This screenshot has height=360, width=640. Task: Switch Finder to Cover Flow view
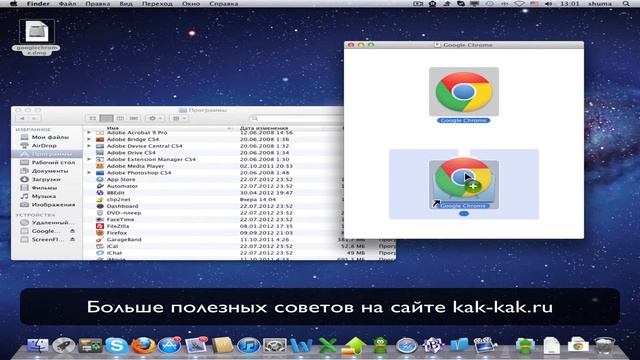133,118
